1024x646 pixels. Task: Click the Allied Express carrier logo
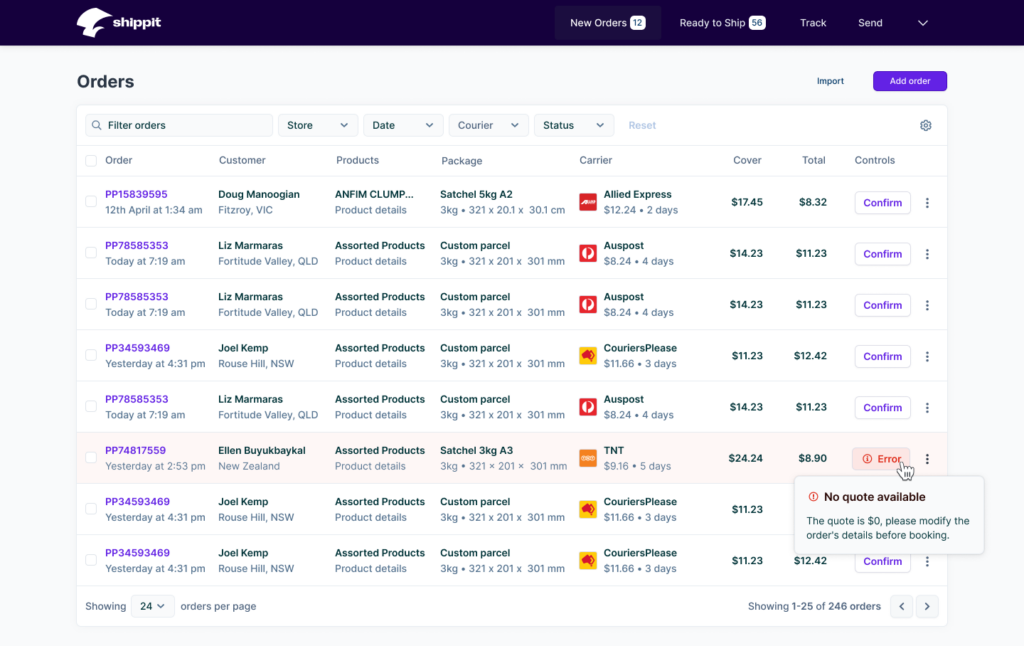pyautogui.click(x=588, y=202)
